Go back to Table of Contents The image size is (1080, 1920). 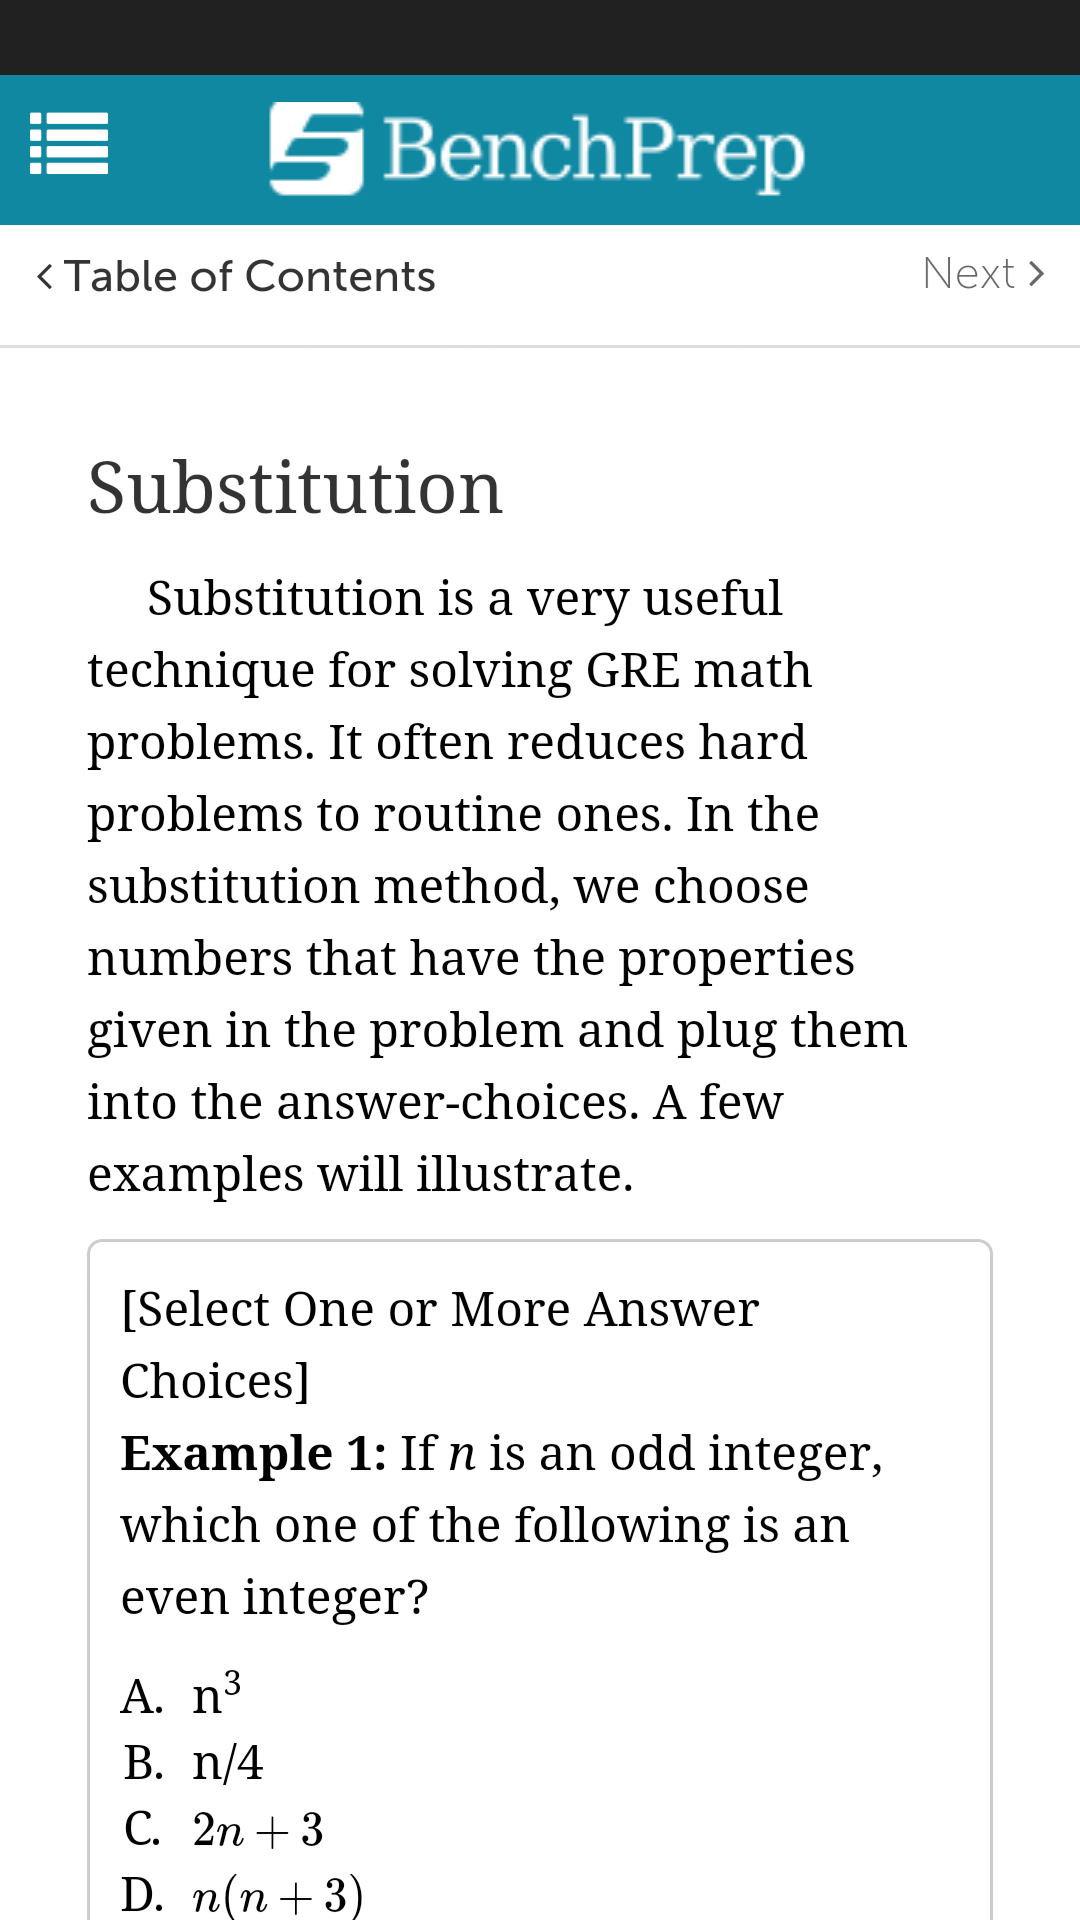250,276
